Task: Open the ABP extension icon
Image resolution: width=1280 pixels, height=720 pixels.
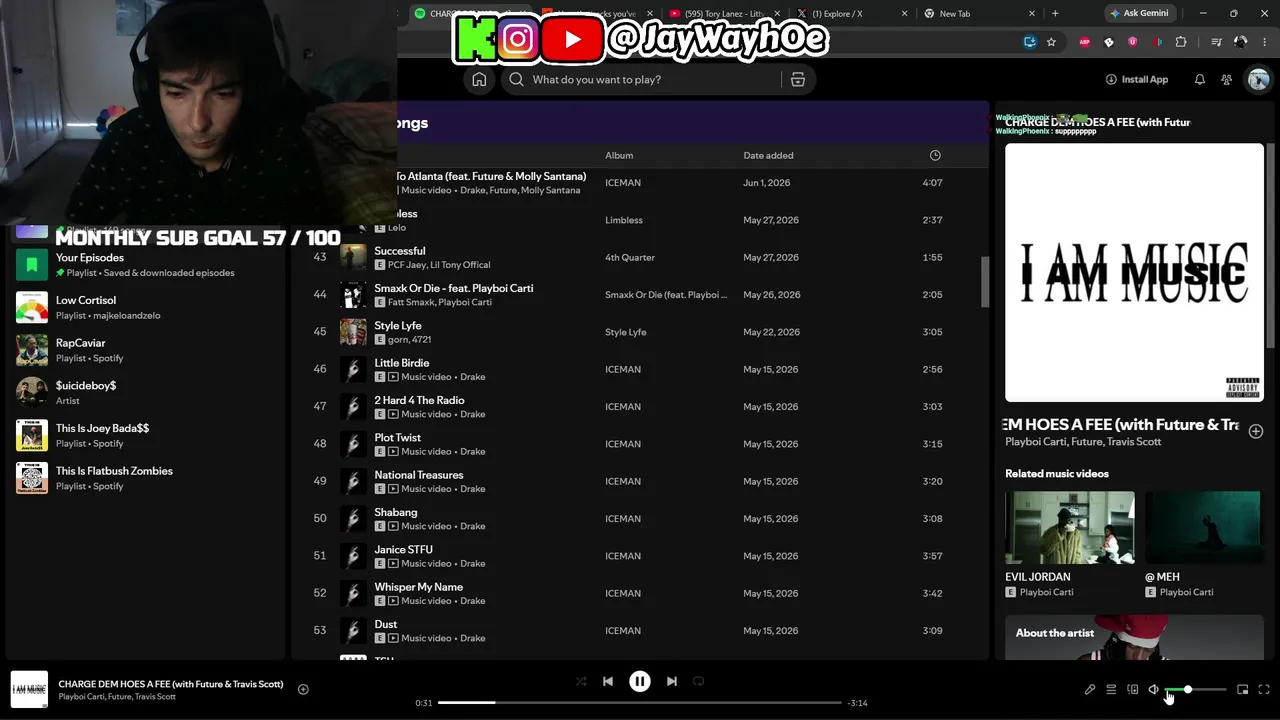Action: 1085,42
